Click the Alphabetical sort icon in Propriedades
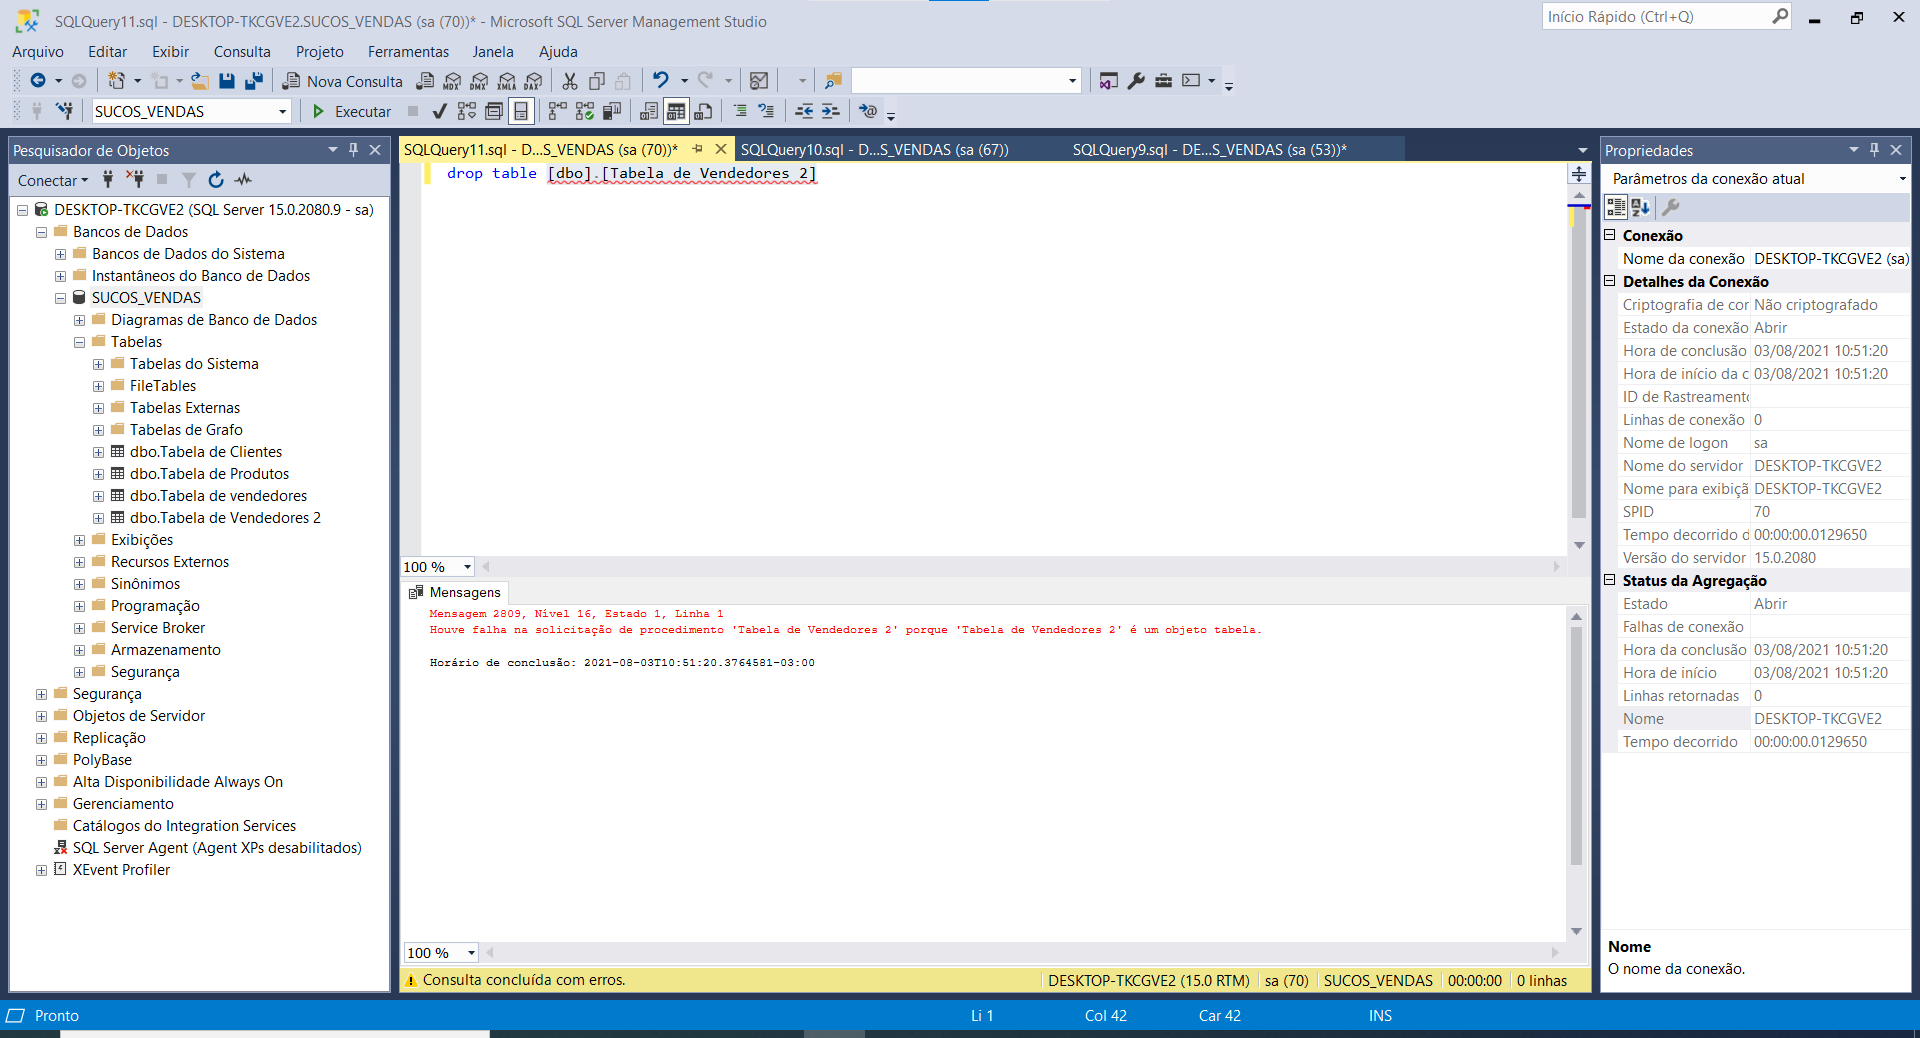 click(1641, 207)
